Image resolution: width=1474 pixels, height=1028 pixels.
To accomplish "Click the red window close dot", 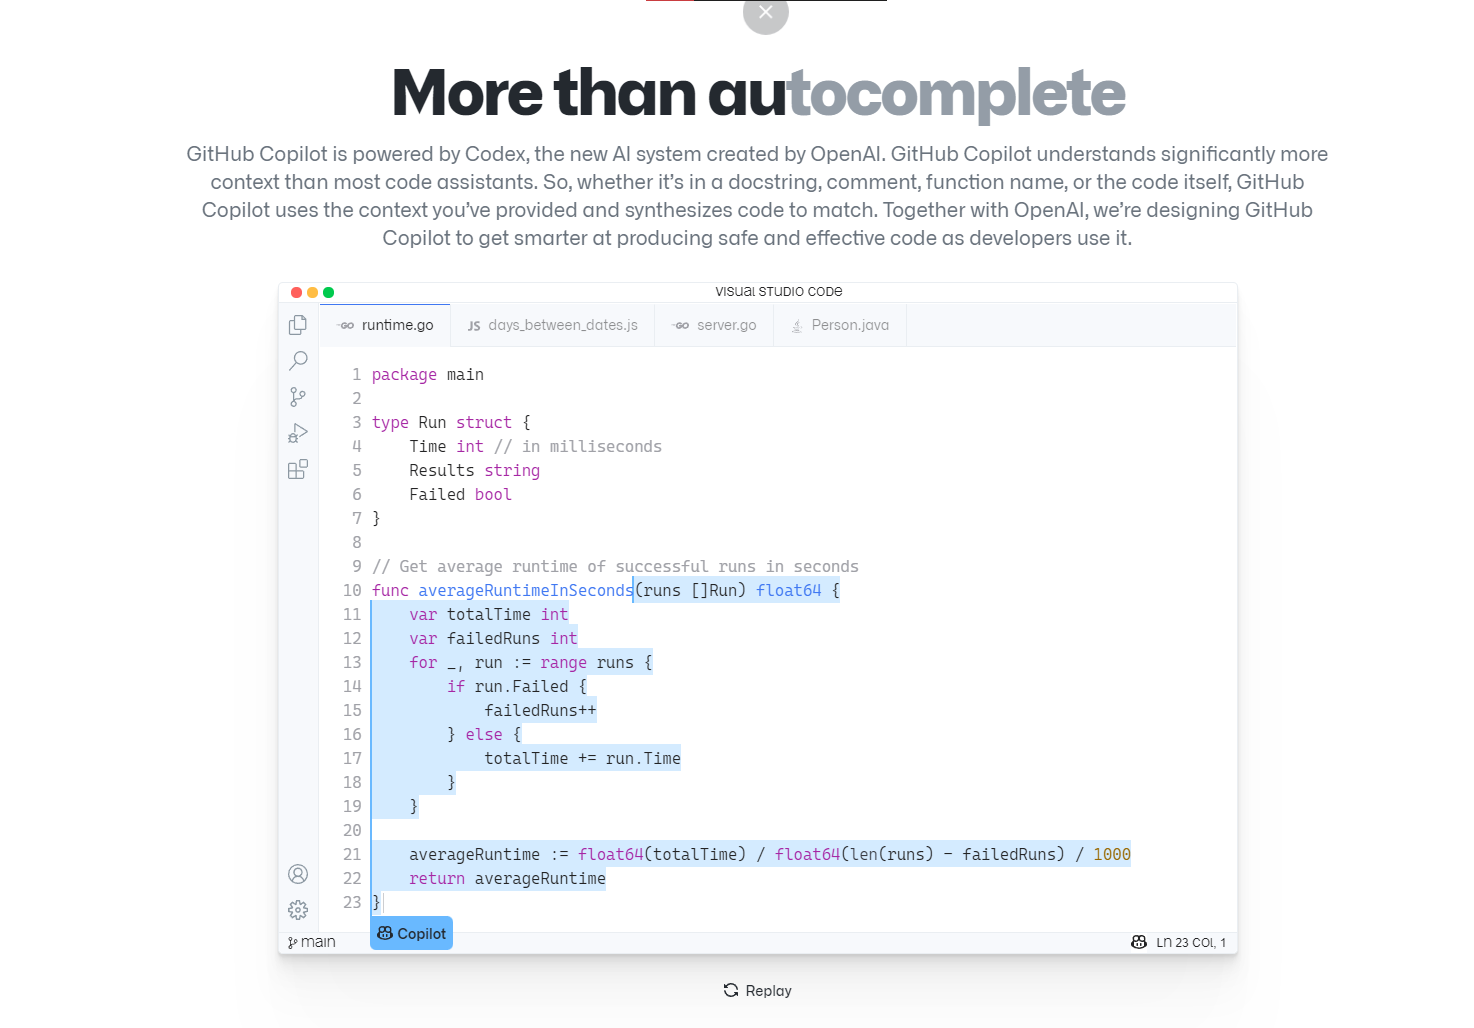I will tap(296, 292).
